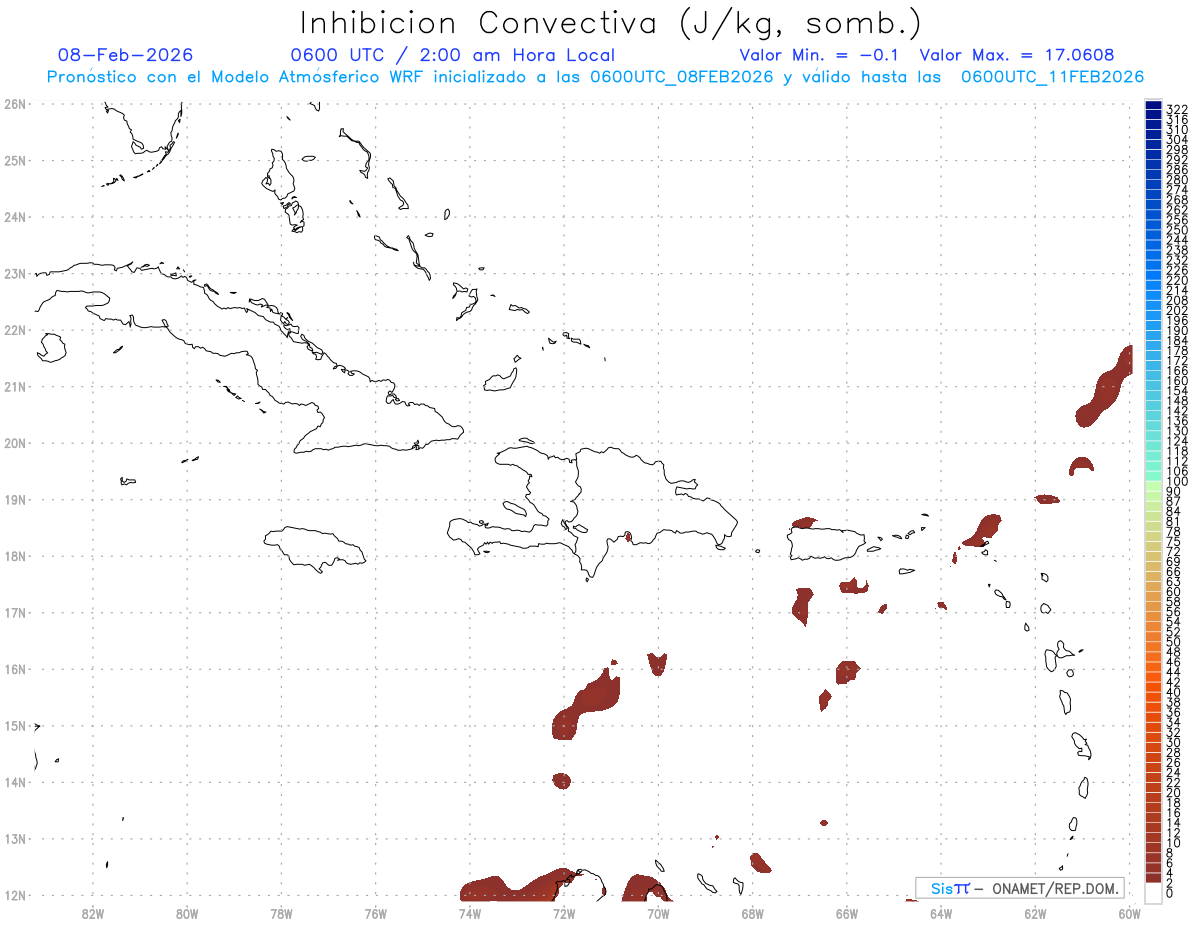The height and width of the screenshot is (927, 1200).
Task: Click the "70W" longitude label
Action: [x=658, y=912]
